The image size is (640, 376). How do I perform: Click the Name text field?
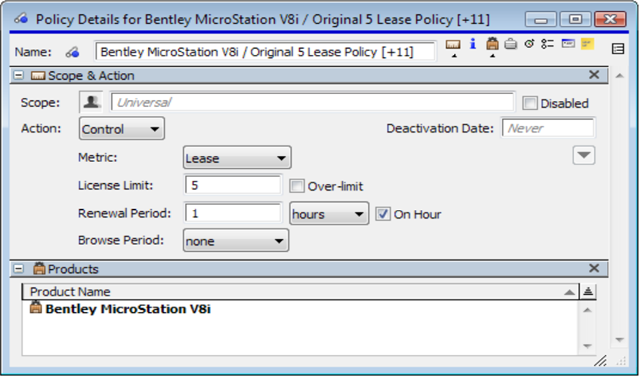265,52
